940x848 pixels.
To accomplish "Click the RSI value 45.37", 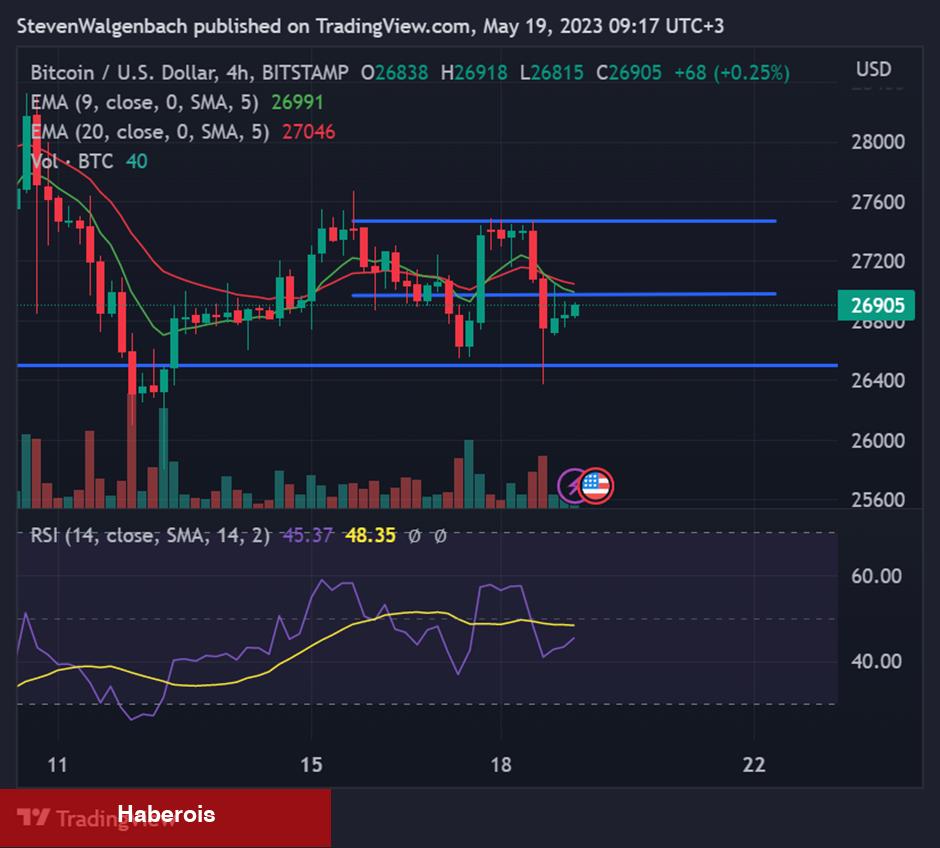I will tap(308, 535).
